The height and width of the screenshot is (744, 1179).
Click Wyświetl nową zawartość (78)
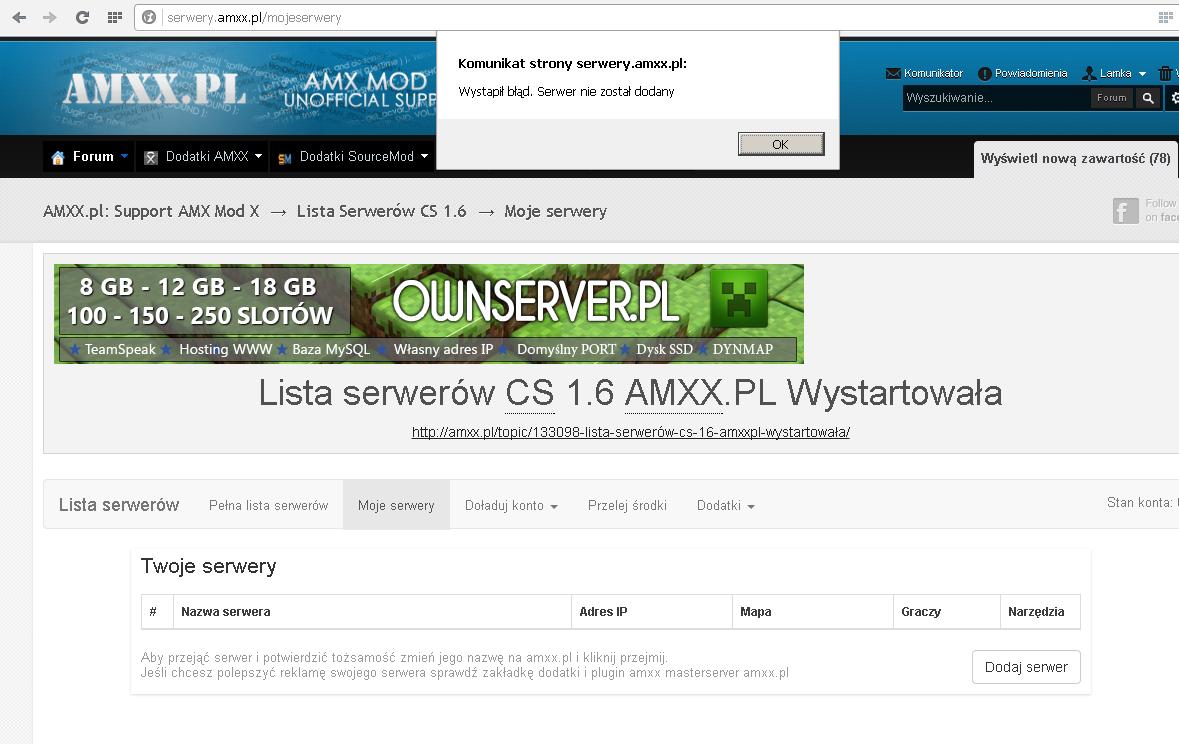(x=1075, y=159)
